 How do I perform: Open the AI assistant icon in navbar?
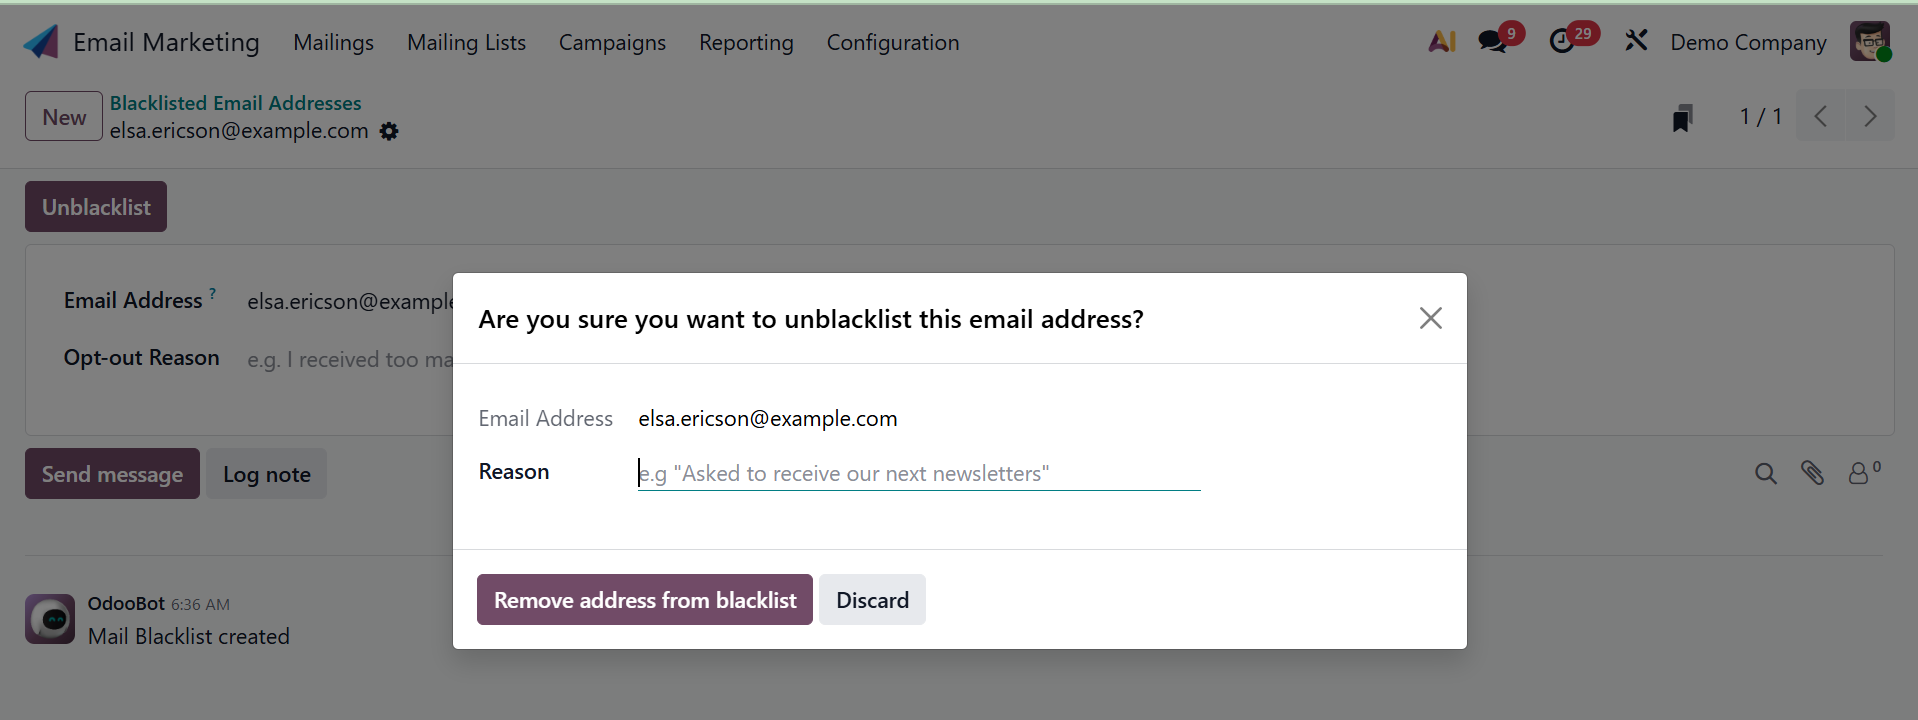point(1441,42)
